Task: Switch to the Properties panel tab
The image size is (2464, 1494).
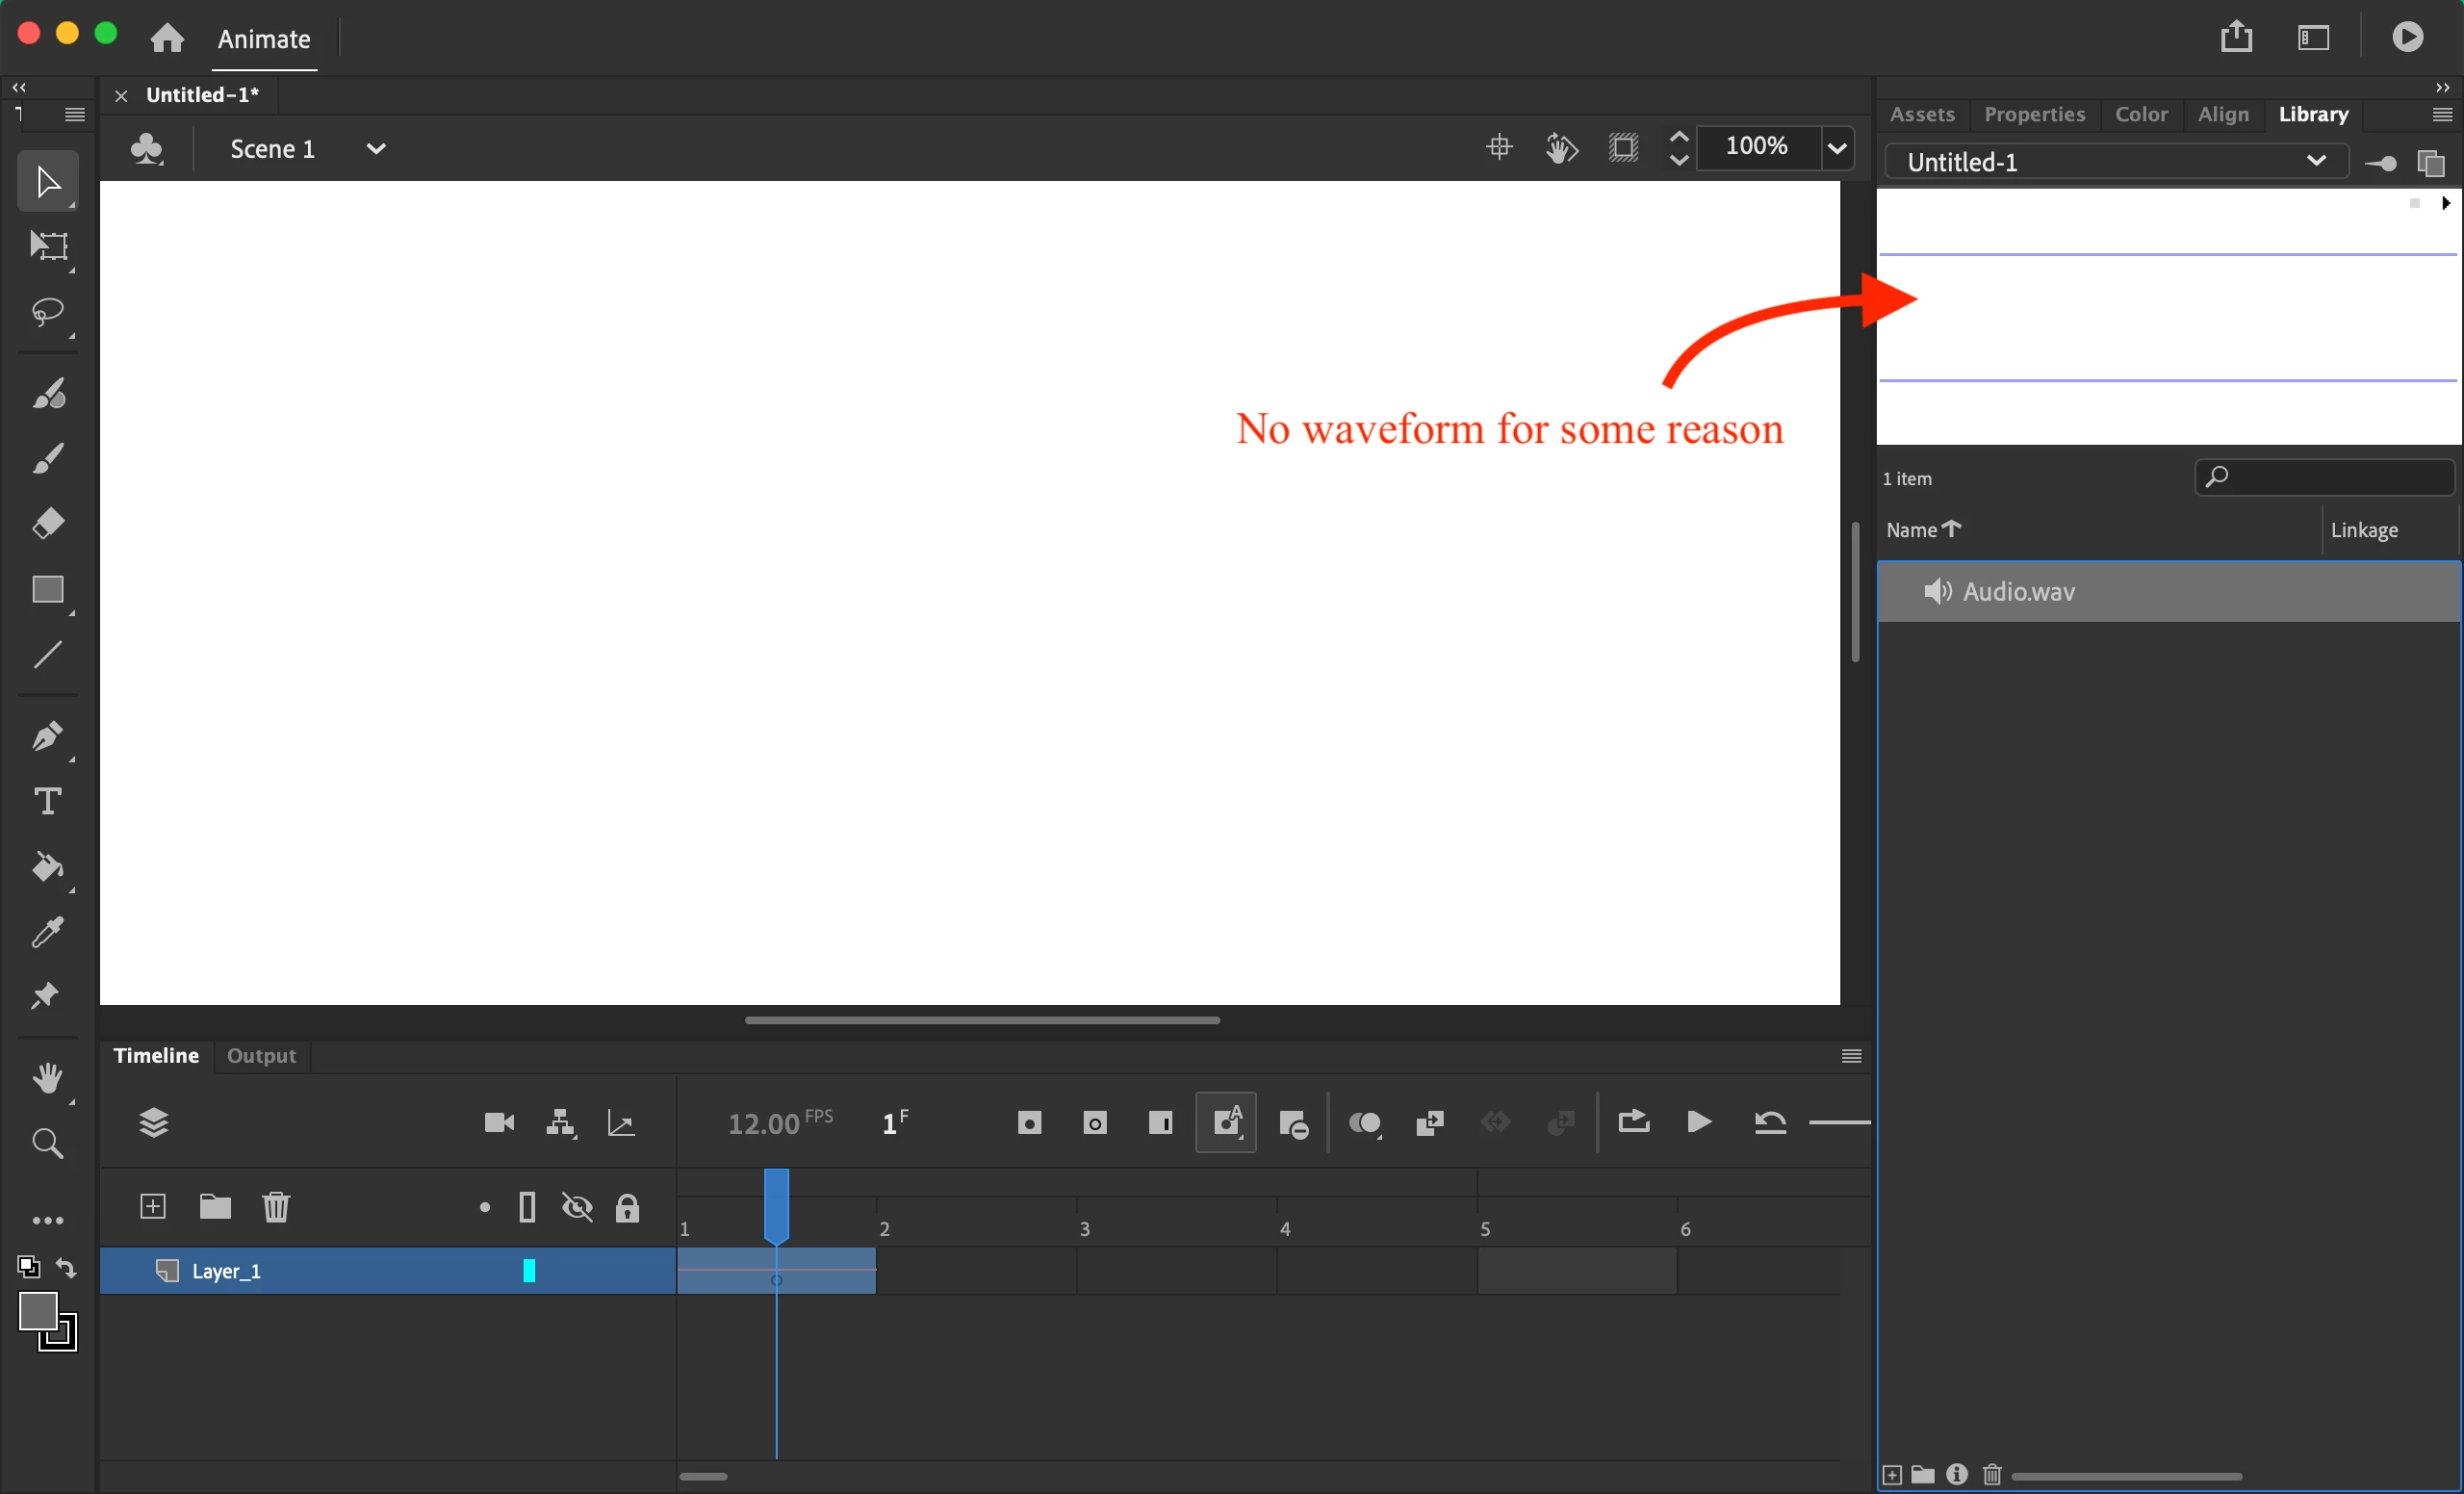Action: (x=2034, y=114)
